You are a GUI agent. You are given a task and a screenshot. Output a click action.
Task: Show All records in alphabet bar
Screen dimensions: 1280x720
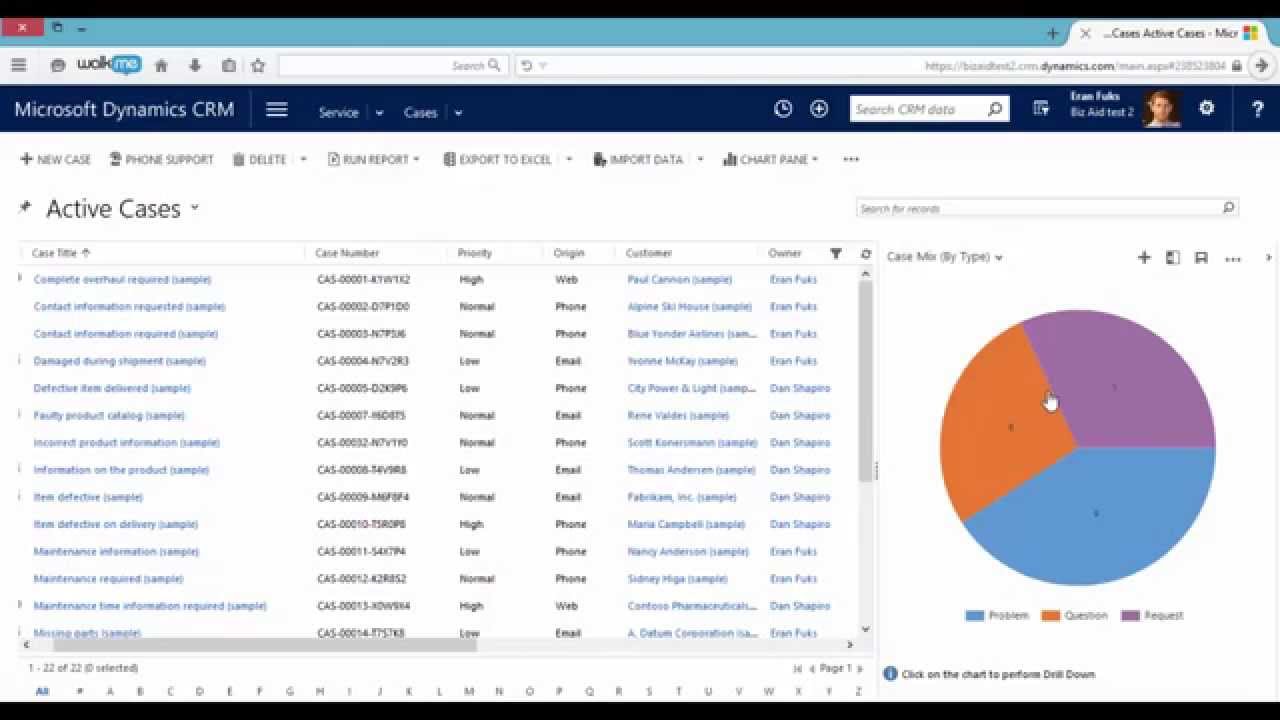click(42, 691)
